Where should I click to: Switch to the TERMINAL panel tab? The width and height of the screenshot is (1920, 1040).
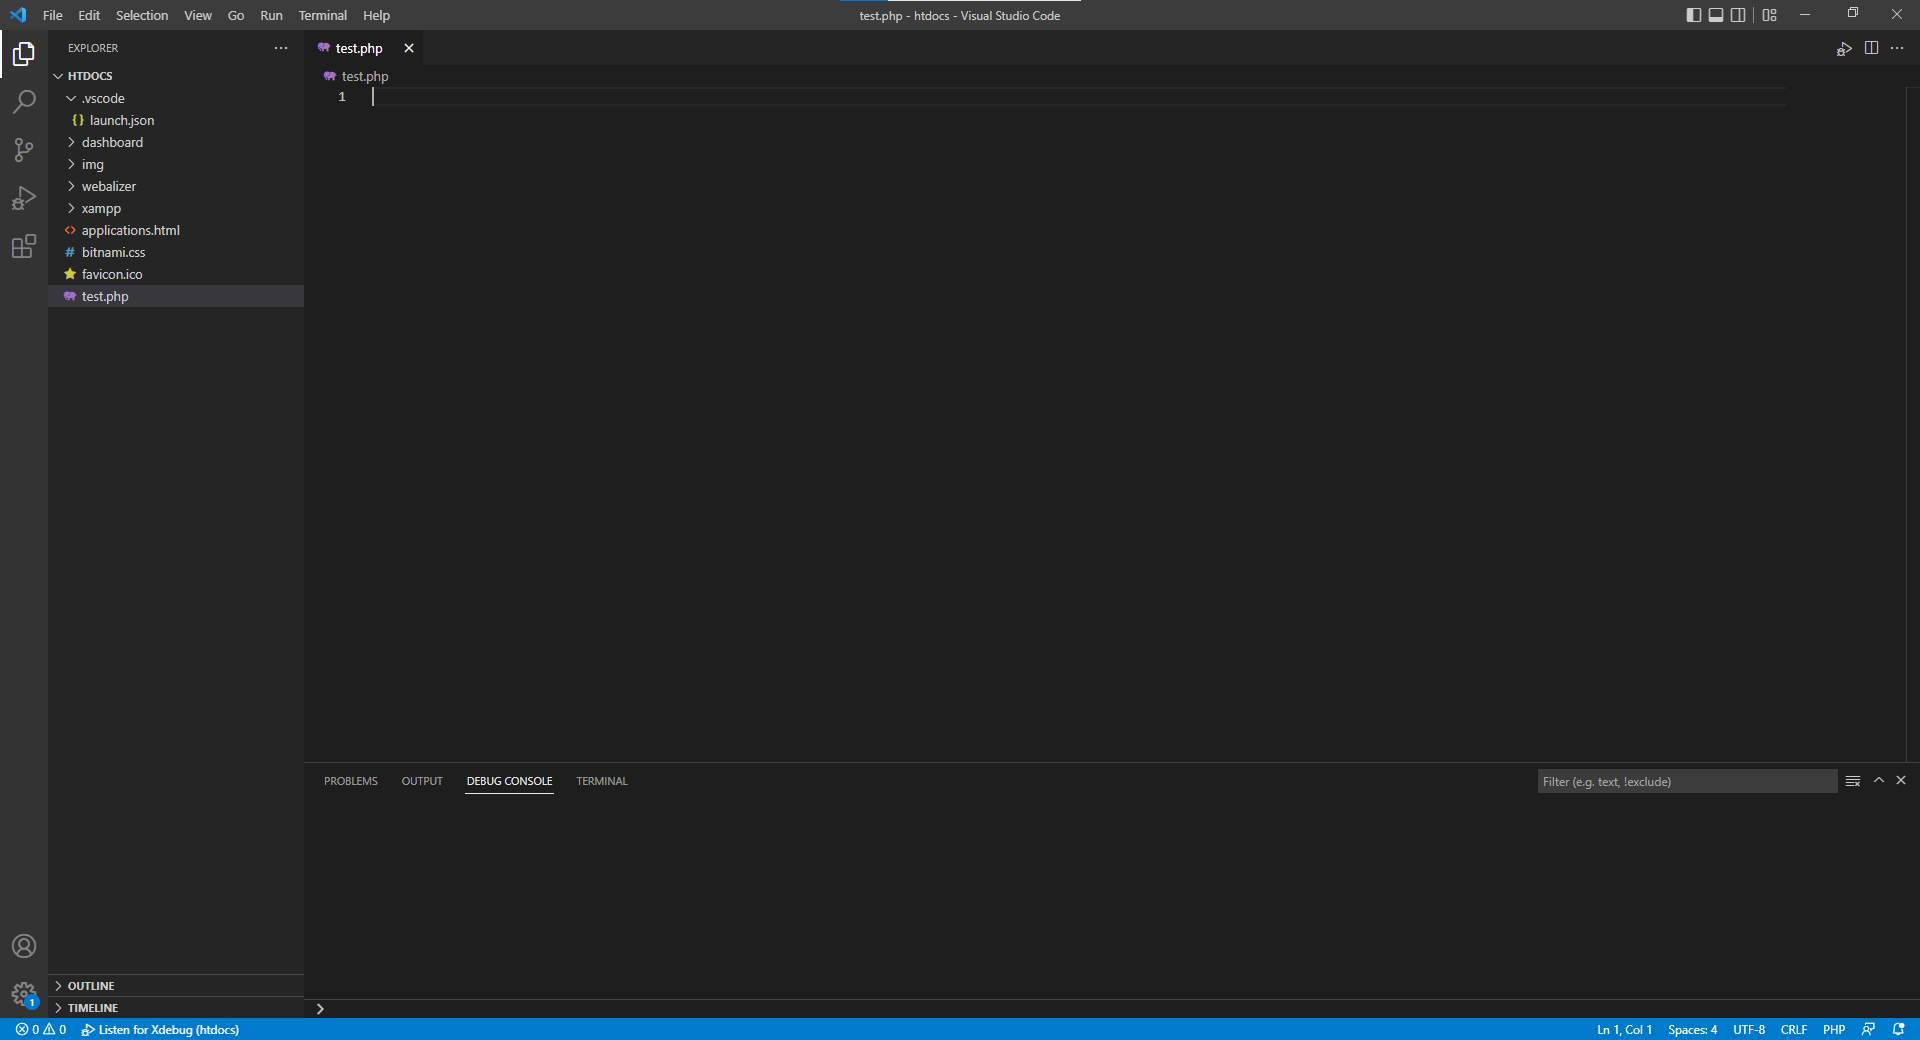pos(602,781)
